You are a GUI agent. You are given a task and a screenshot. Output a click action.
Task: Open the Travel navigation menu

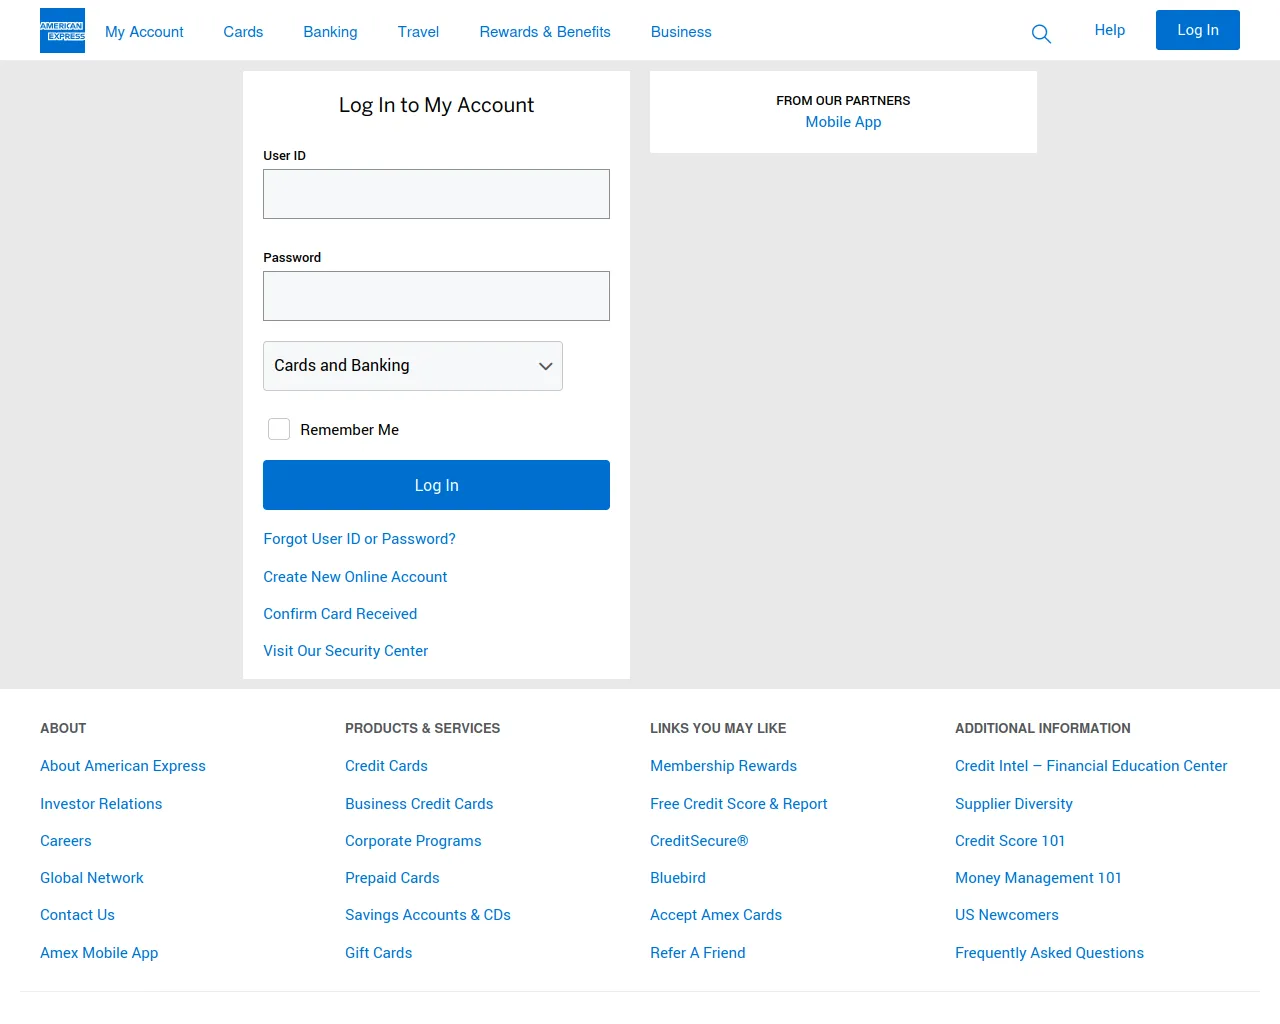coord(418,32)
